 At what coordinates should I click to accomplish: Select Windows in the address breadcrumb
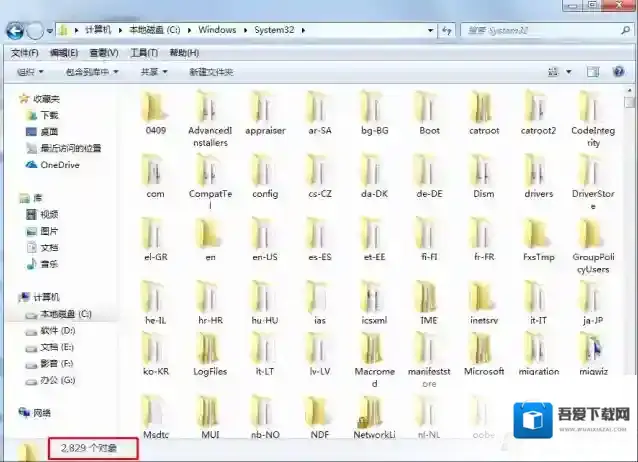point(217,30)
